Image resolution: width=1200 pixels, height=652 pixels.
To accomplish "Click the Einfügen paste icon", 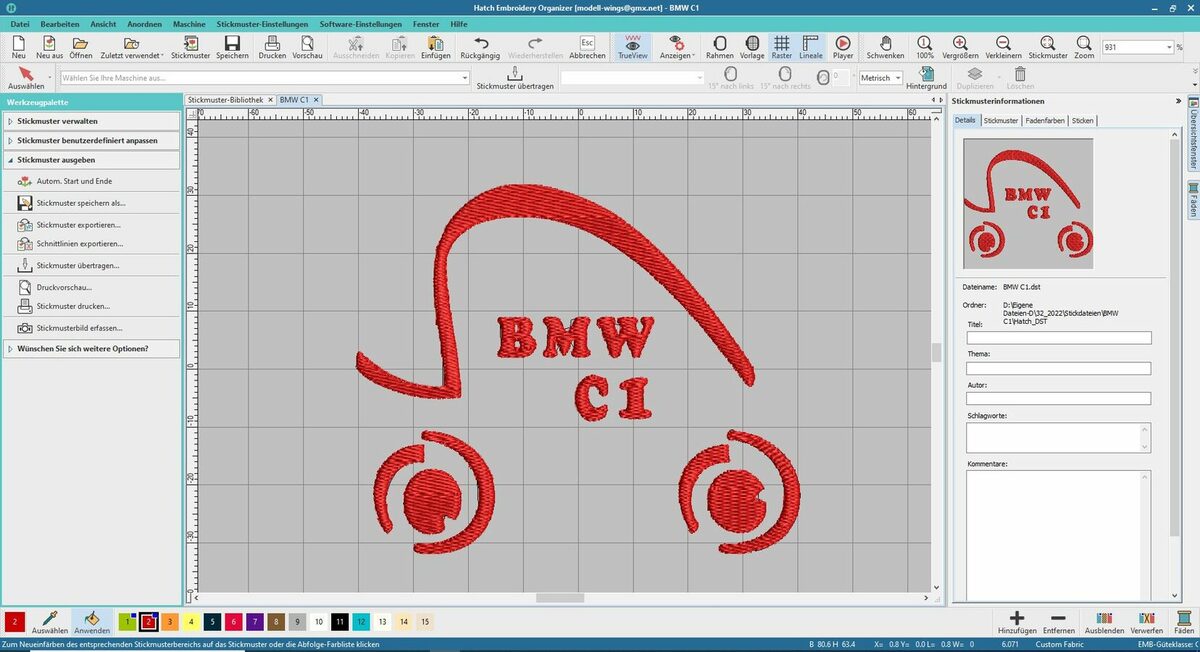I will (x=435, y=47).
